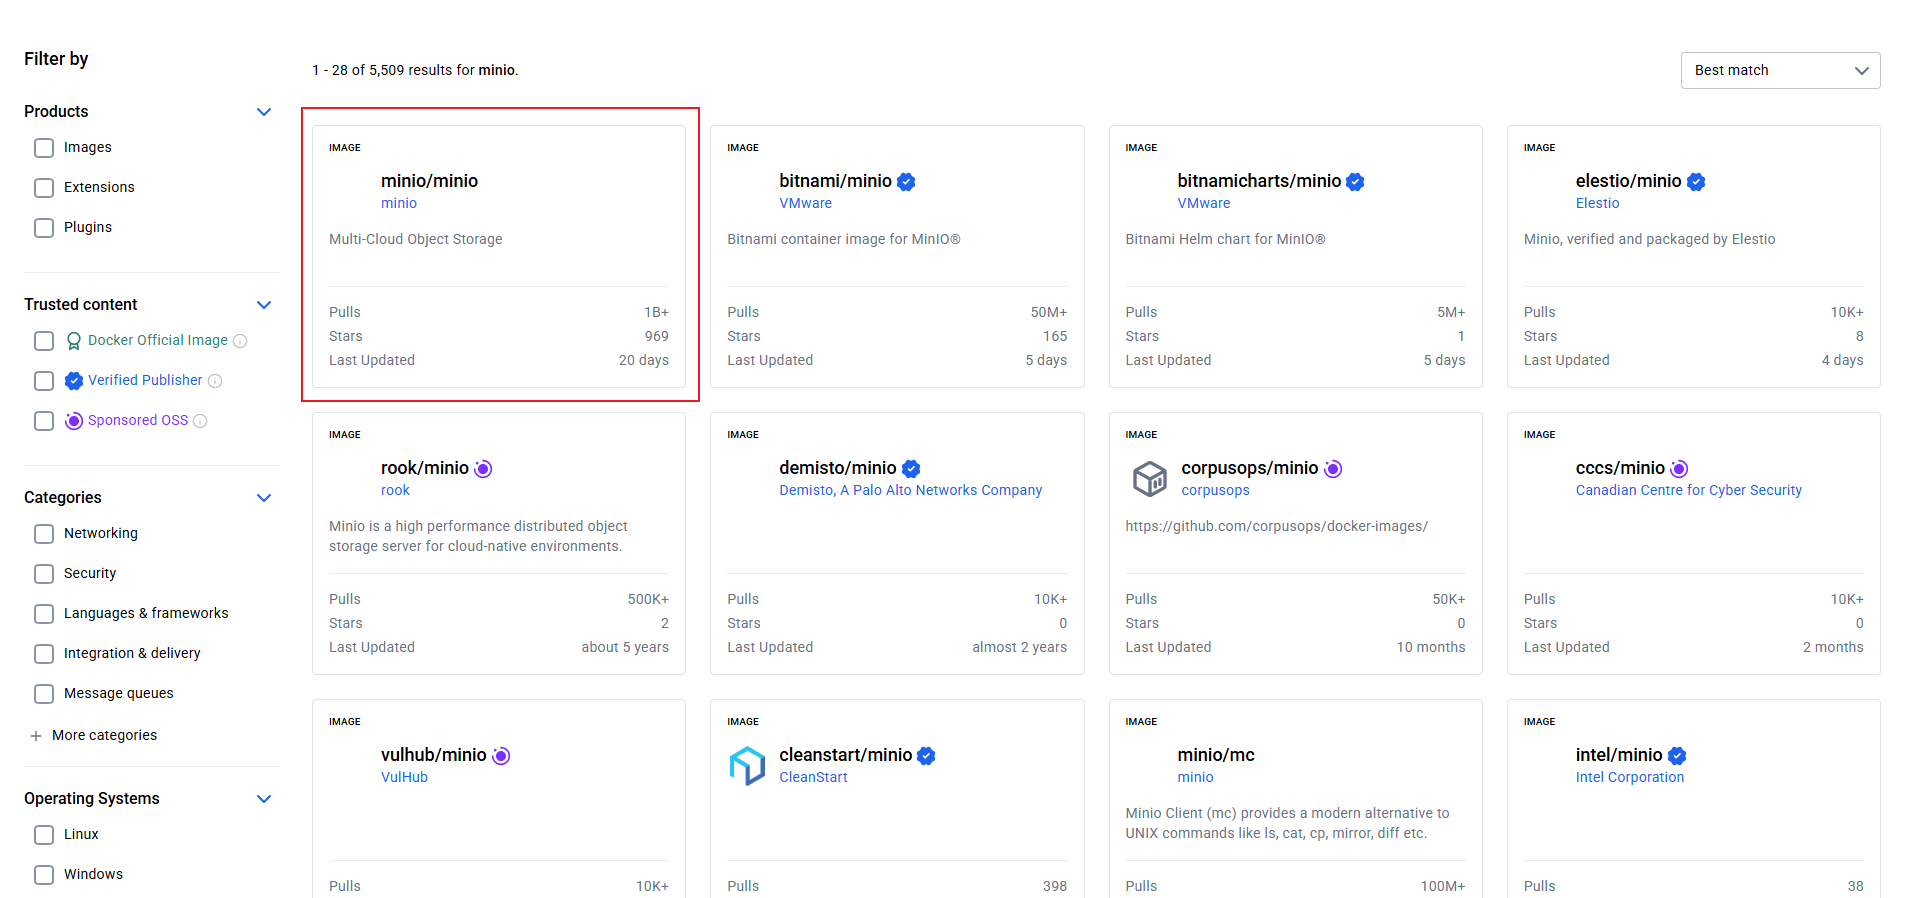
Task: Enable Integration & delivery checkbox
Action: [44, 654]
